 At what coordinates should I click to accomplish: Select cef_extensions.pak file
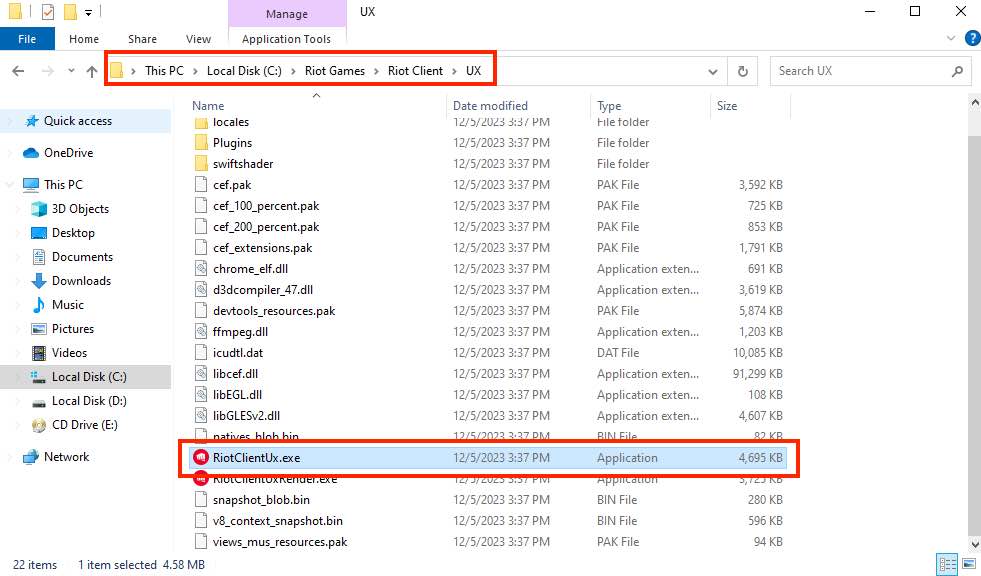point(262,248)
